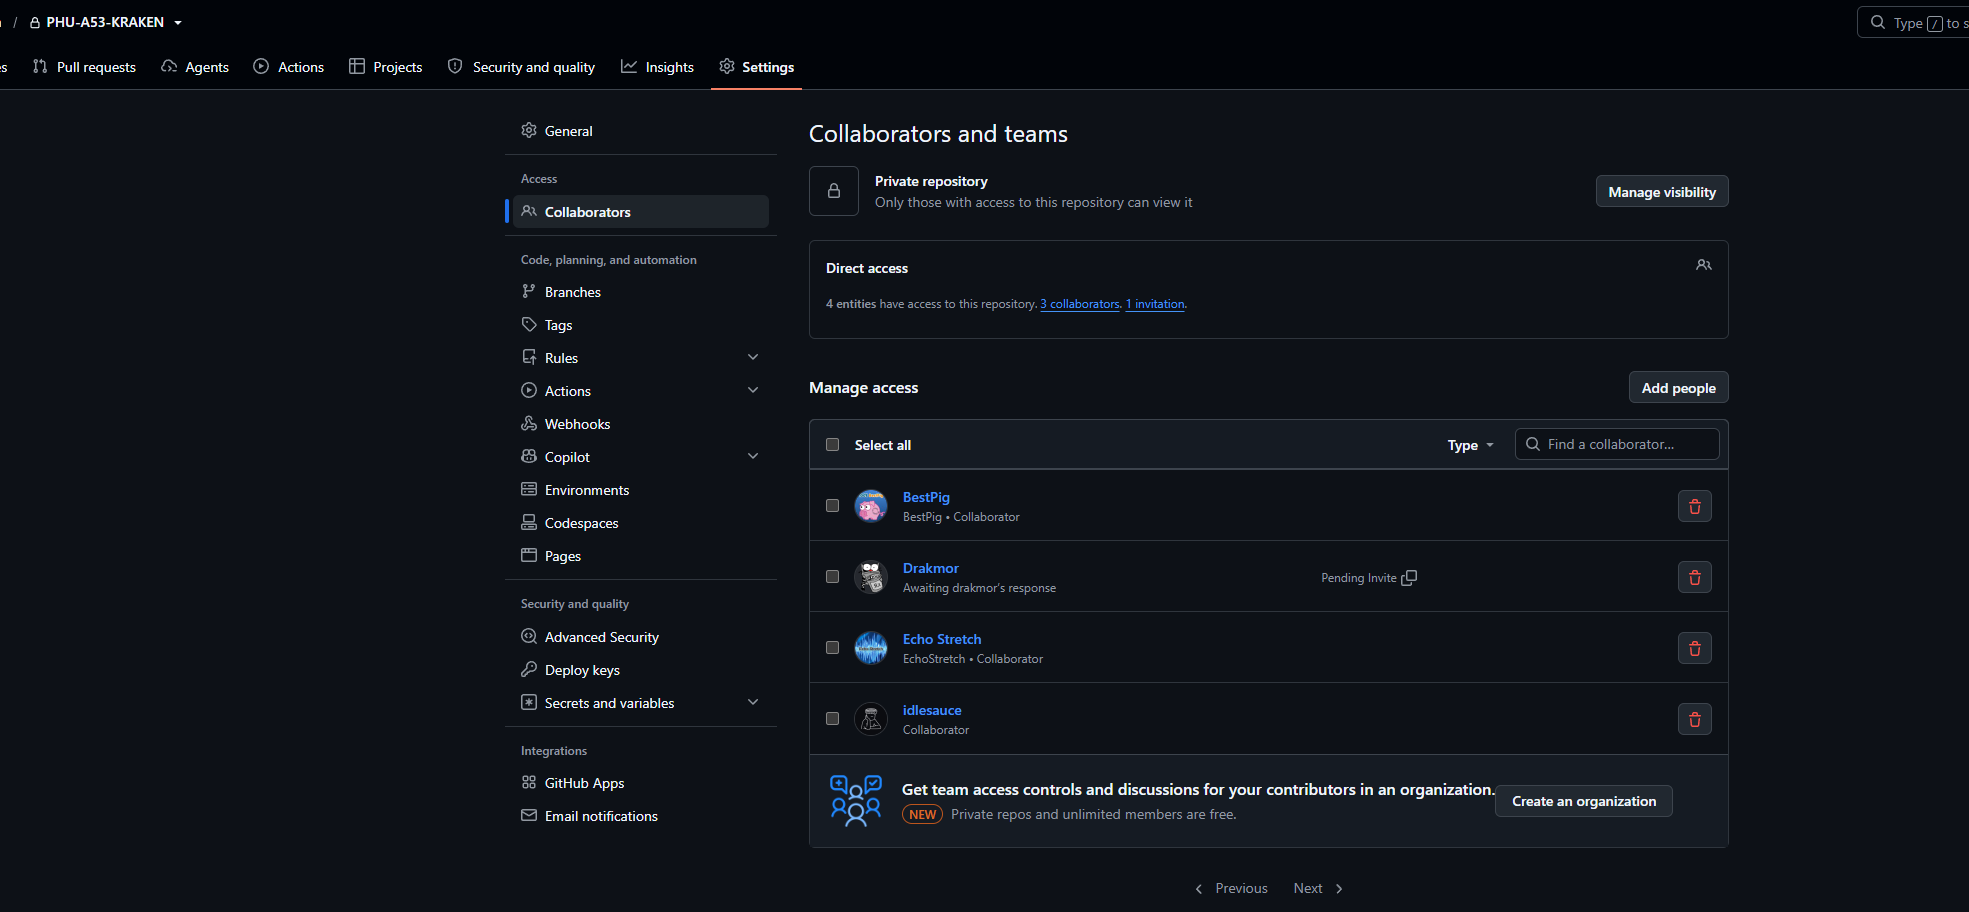Cancel Drakmor's invite with the trash icon
Screen dimensions: 1969x912
tap(1694, 577)
